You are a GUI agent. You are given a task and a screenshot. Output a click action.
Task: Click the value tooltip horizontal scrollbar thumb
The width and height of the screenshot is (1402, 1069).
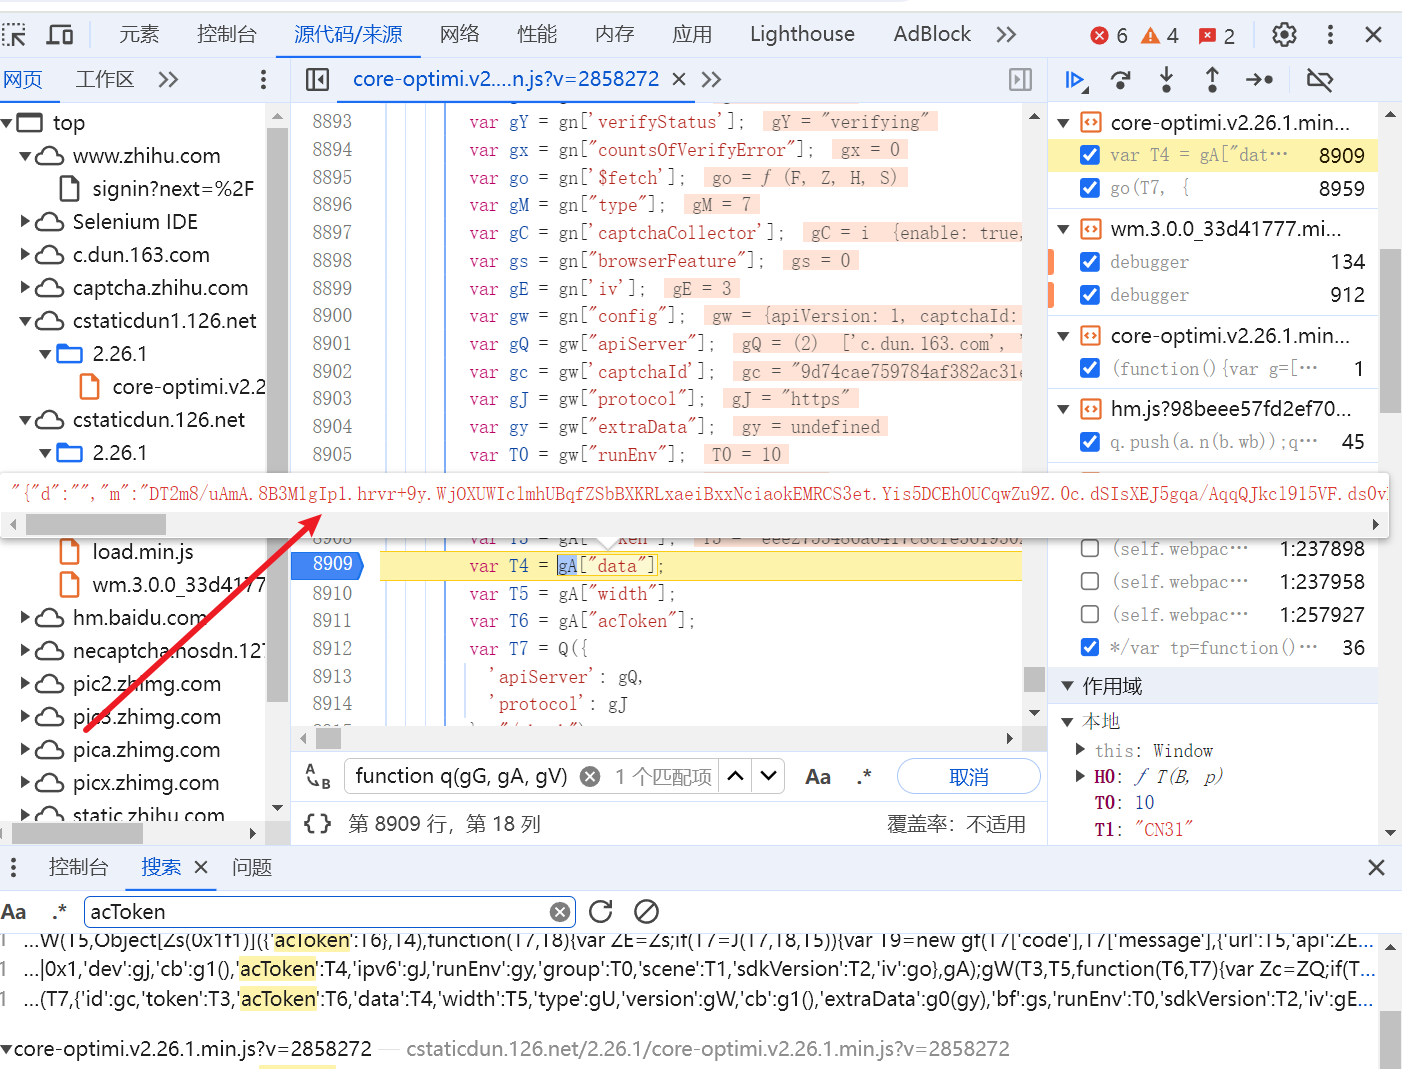96,524
